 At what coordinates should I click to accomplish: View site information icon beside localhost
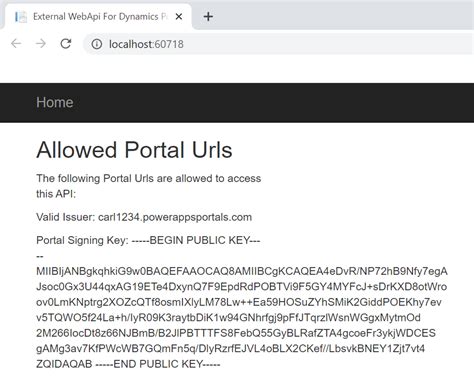pyautogui.click(x=97, y=44)
